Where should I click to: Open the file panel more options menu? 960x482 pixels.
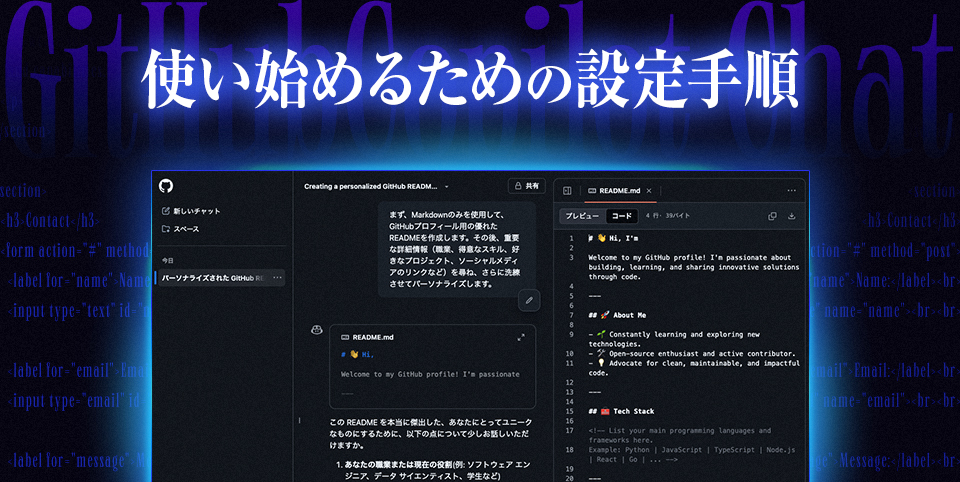click(792, 189)
